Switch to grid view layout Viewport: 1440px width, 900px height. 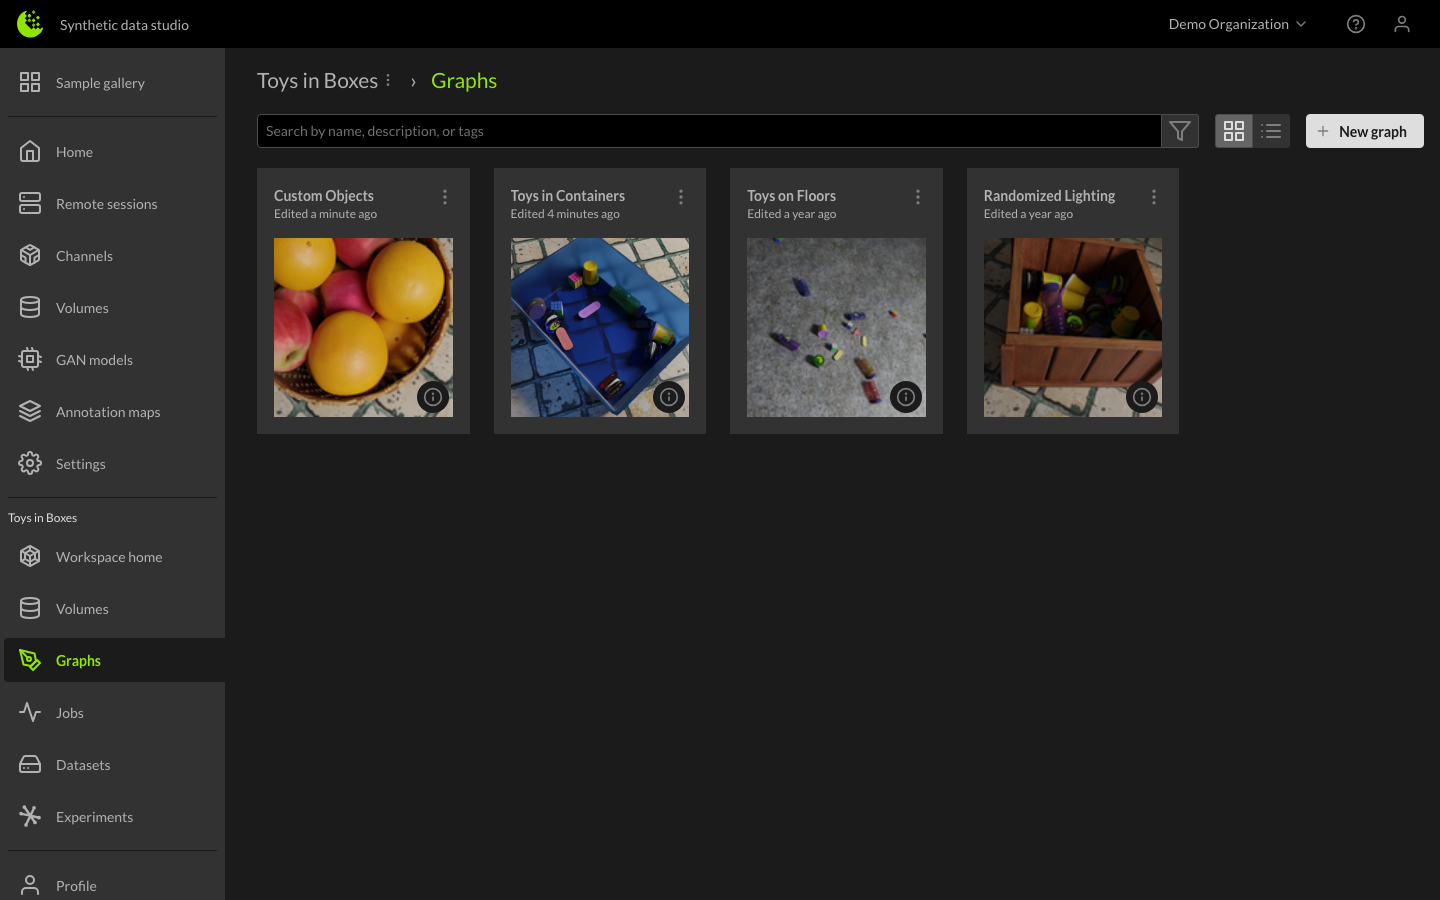tap(1234, 131)
